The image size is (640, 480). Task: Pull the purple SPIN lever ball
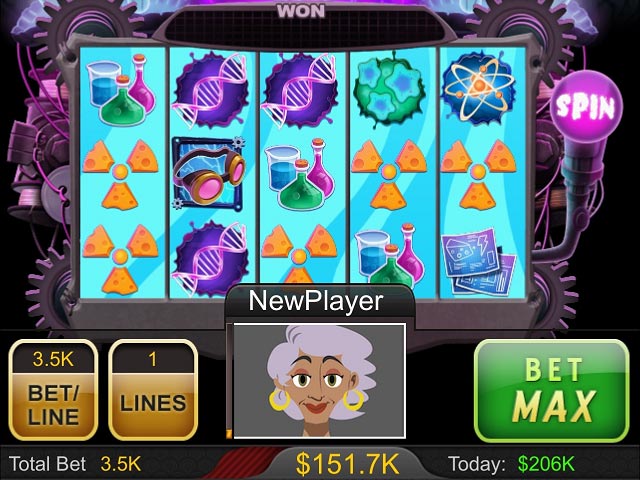(587, 105)
